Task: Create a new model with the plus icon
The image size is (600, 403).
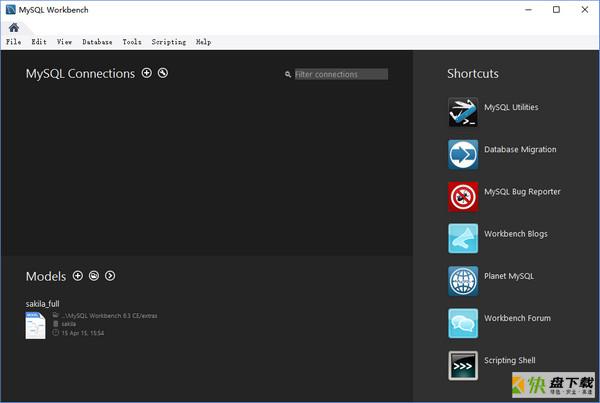Action: pyautogui.click(x=78, y=276)
